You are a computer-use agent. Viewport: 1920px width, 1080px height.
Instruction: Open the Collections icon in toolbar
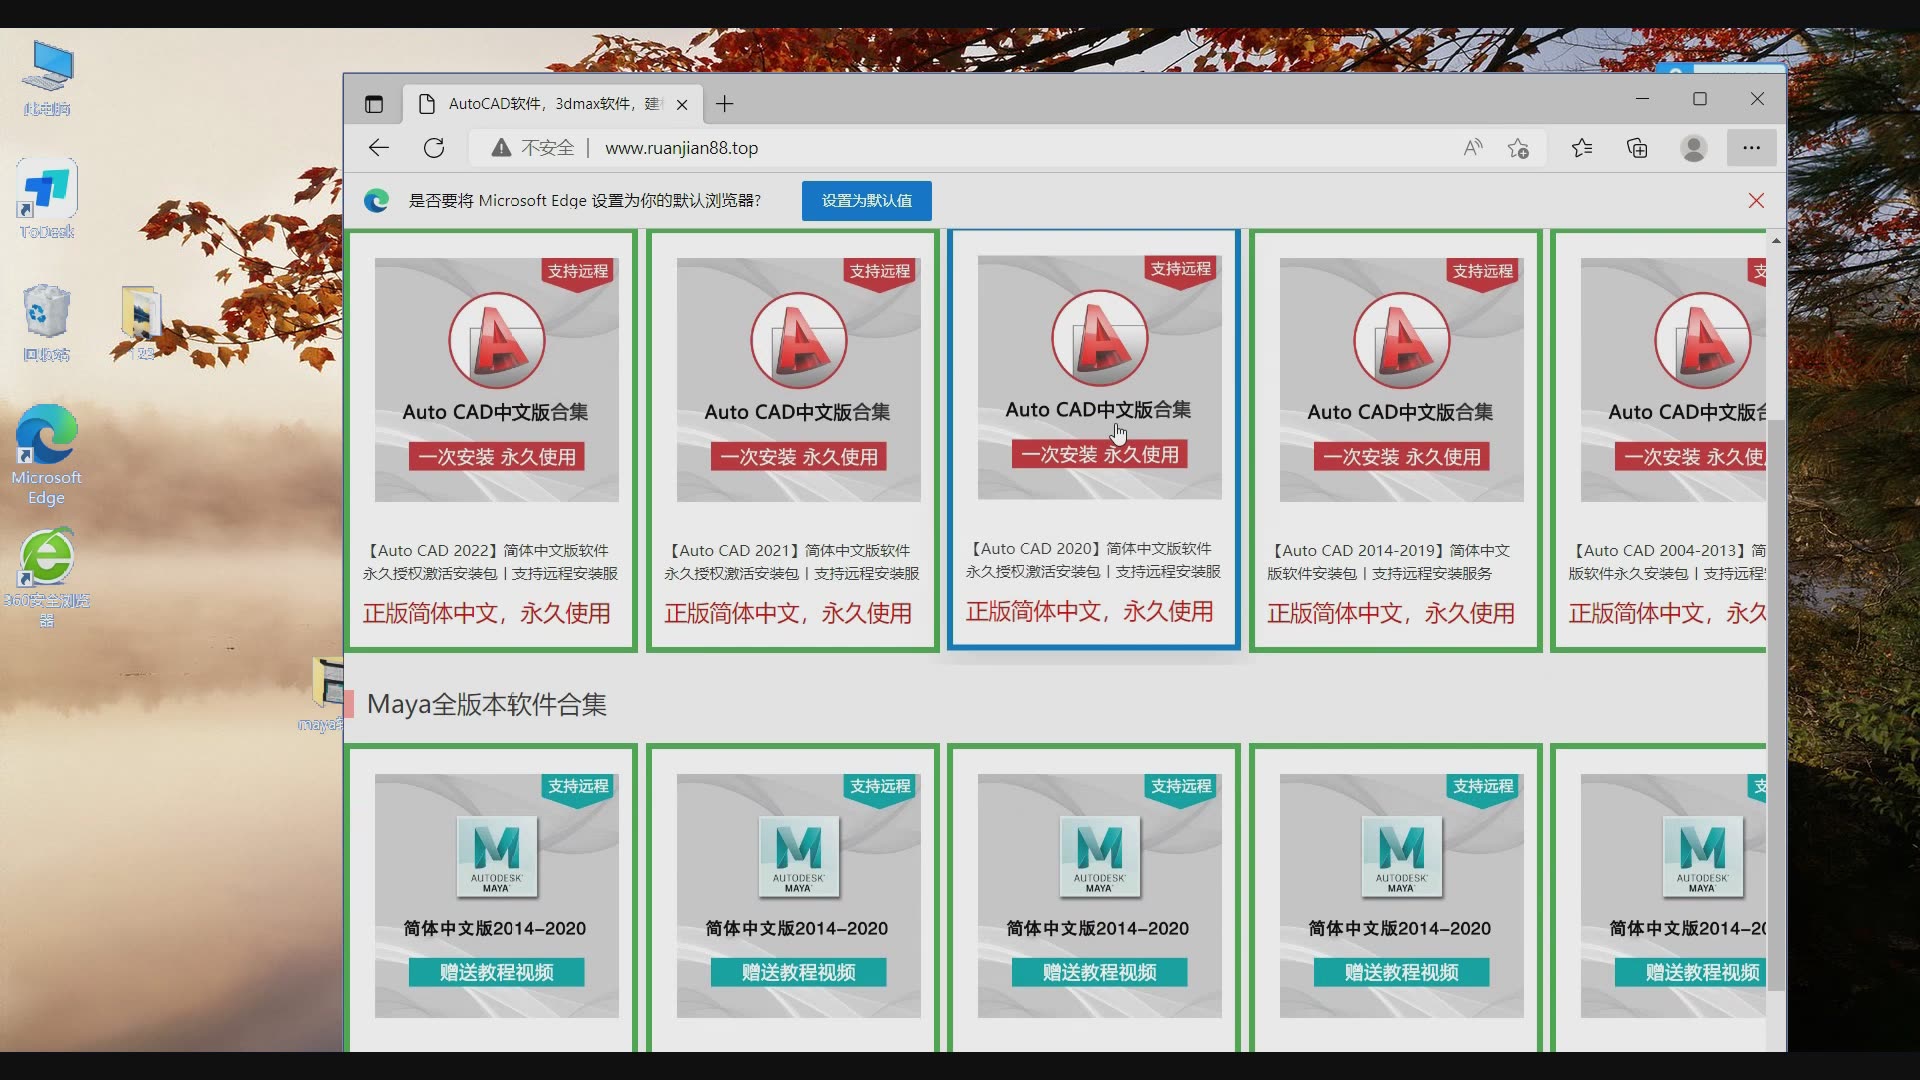pos(1637,148)
